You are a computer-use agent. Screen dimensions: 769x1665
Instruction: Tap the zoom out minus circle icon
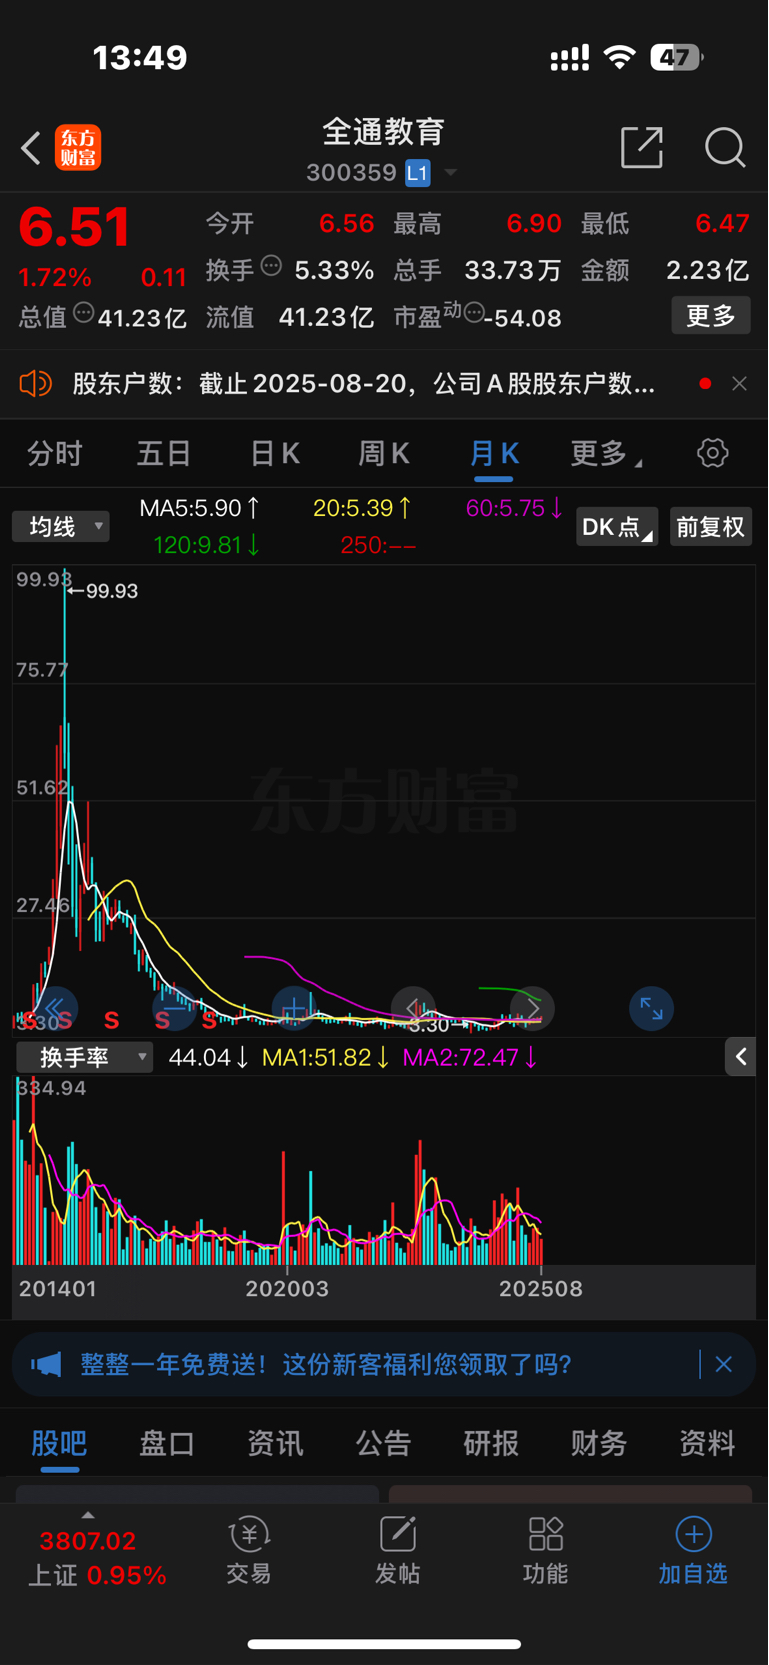point(174,1008)
